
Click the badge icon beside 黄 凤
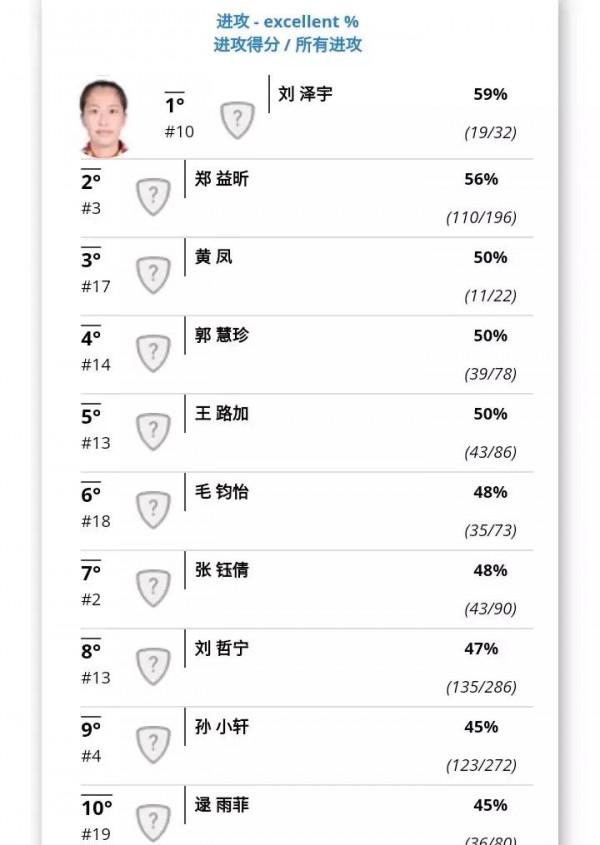(x=151, y=275)
